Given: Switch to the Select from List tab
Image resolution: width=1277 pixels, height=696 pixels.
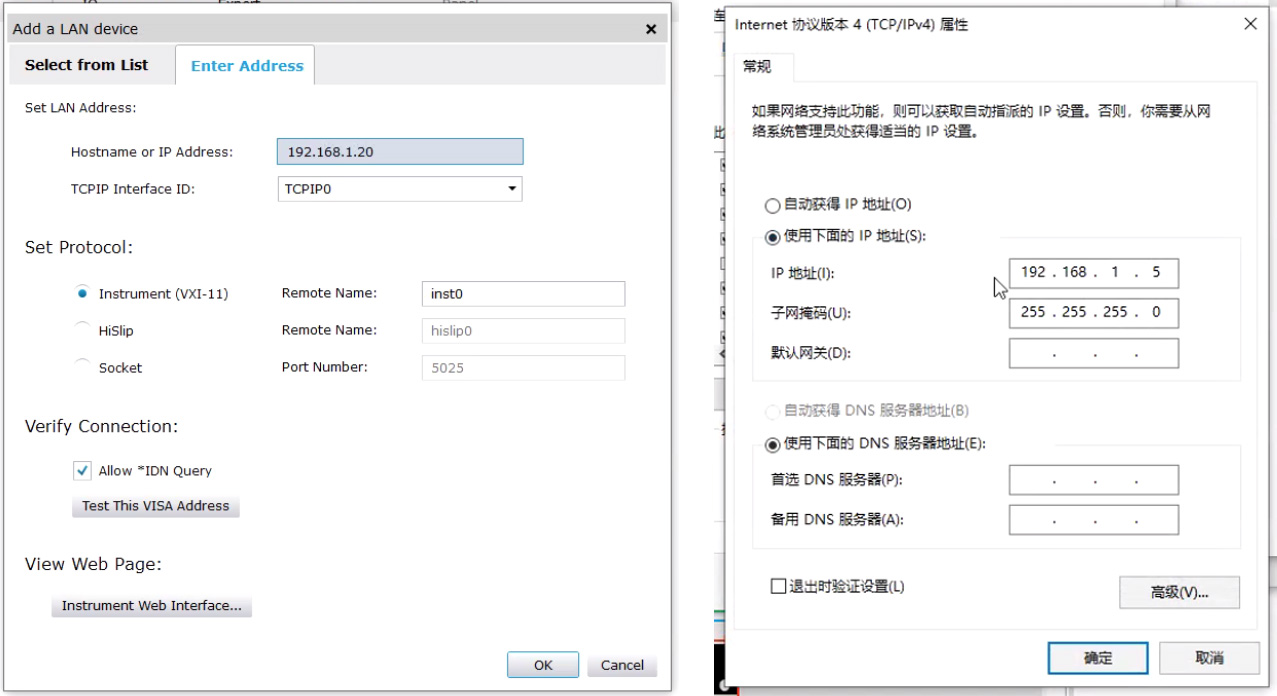Looking at the screenshot, I should [86, 65].
